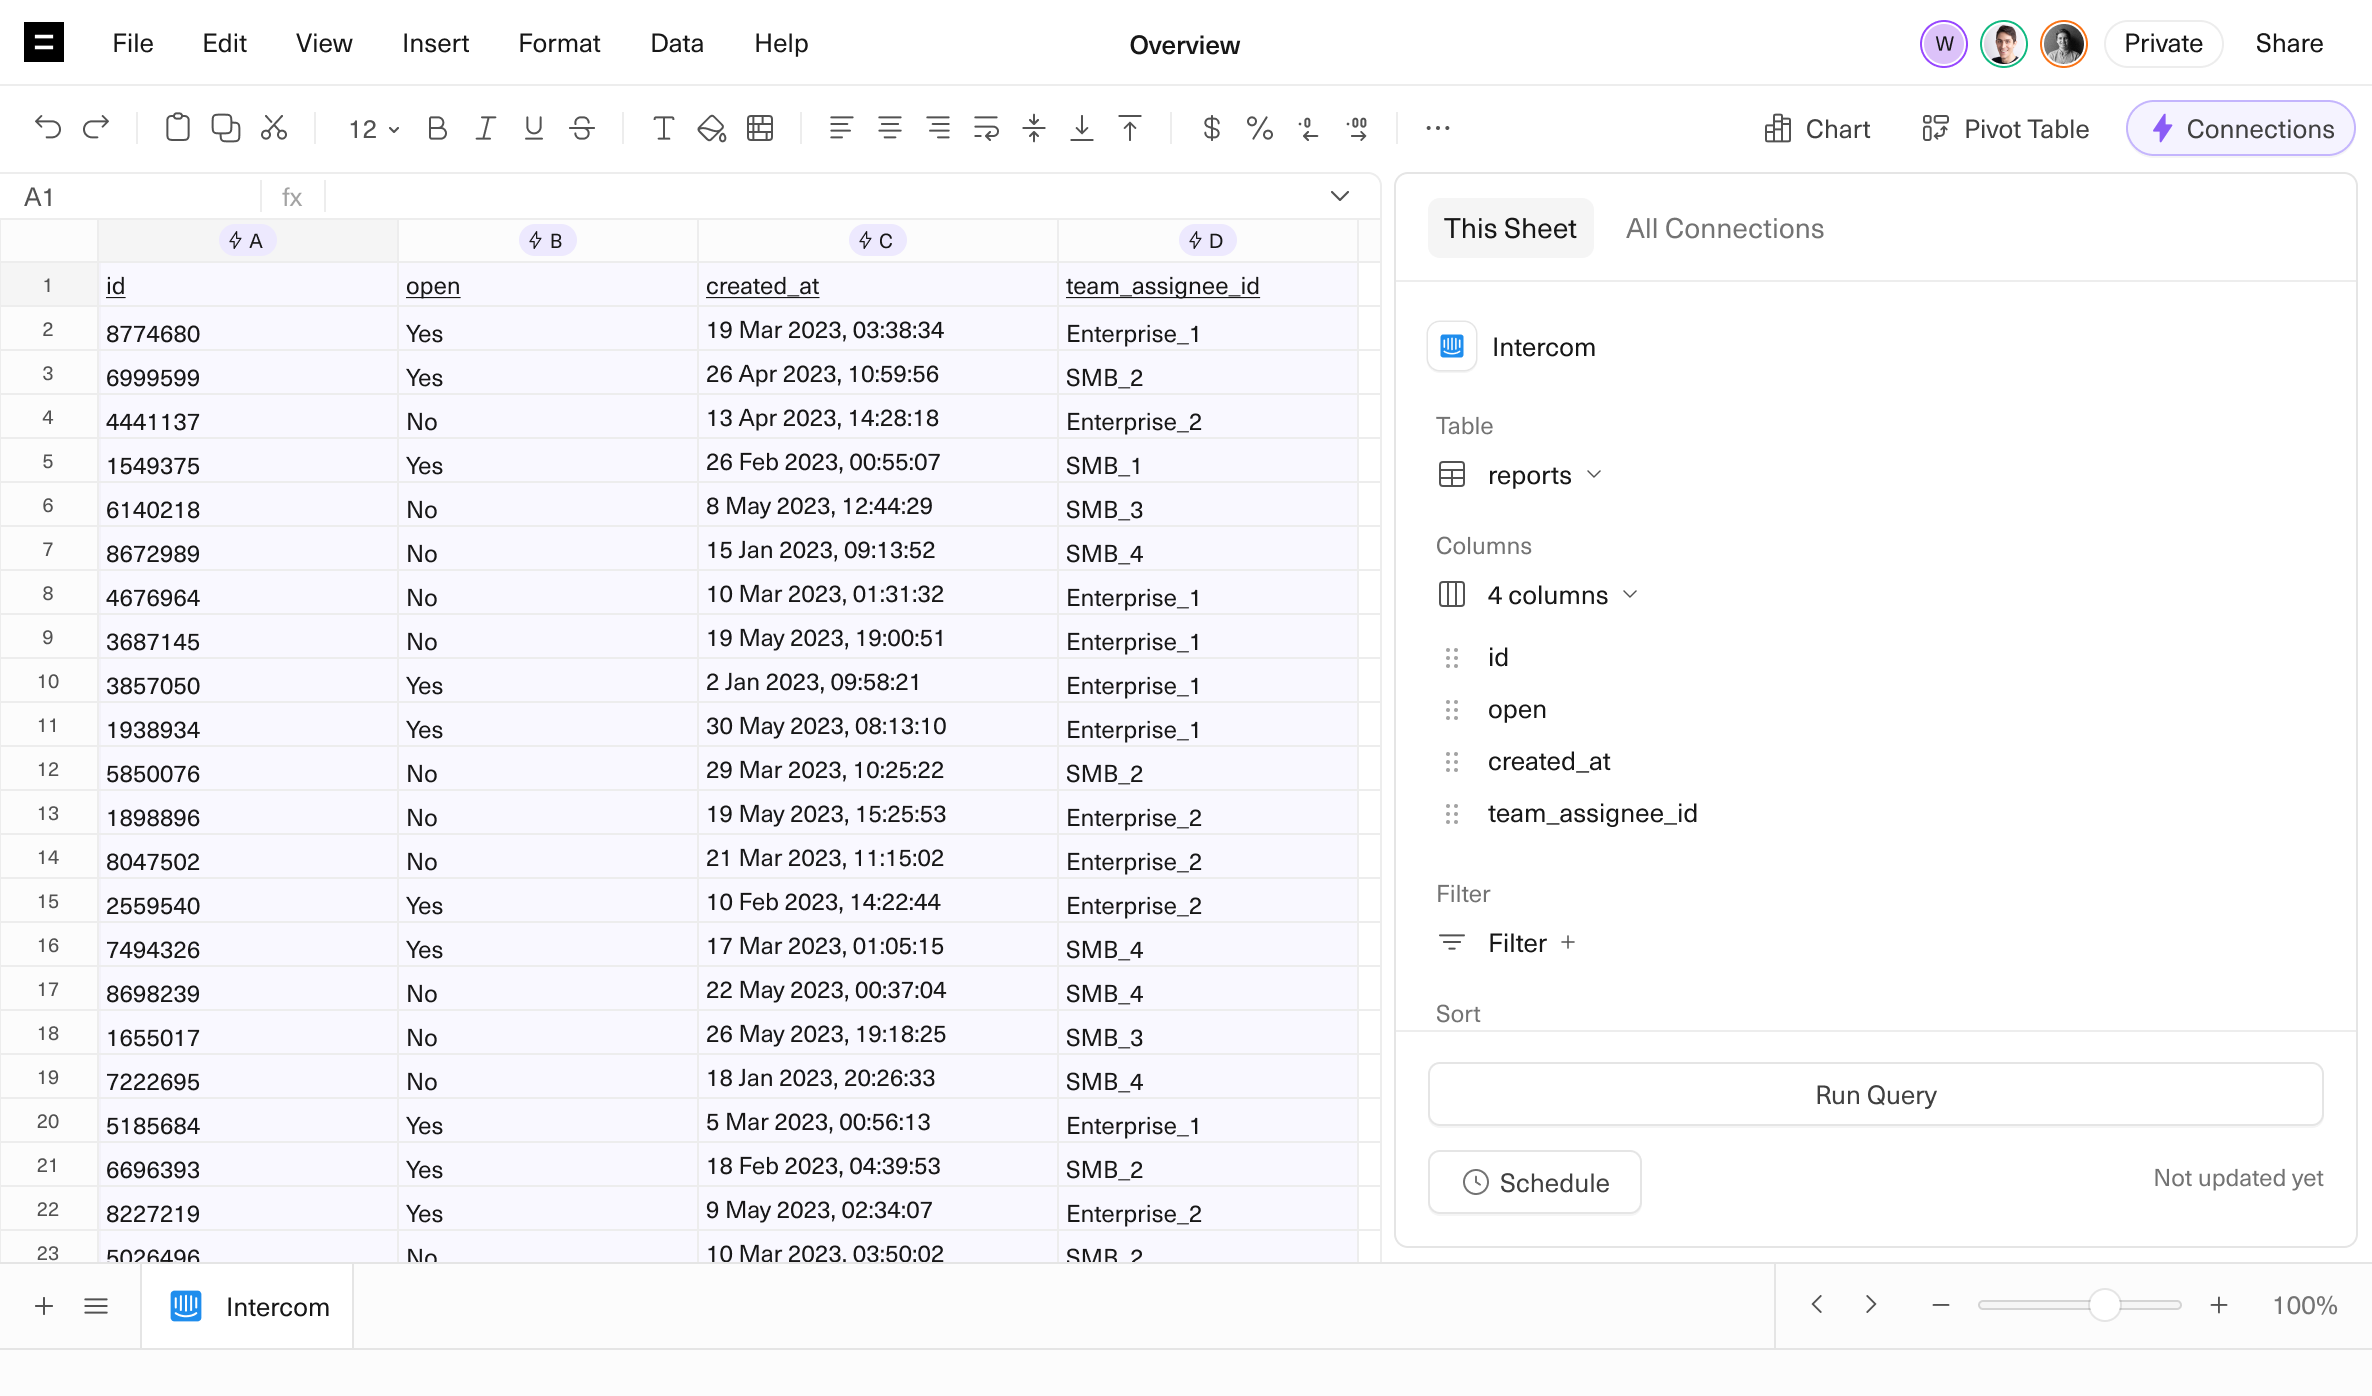Click the undo arrow icon
Image resolution: width=2372 pixels, height=1396 pixels.
click(47, 128)
